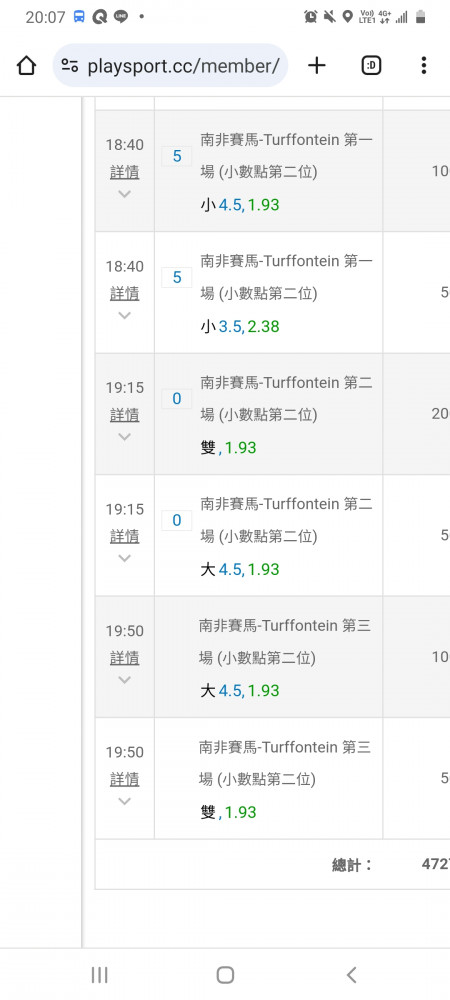This screenshot has width=450, height=1000.
Task: Click the playsport.cc/member/ address field
Action: (170, 65)
